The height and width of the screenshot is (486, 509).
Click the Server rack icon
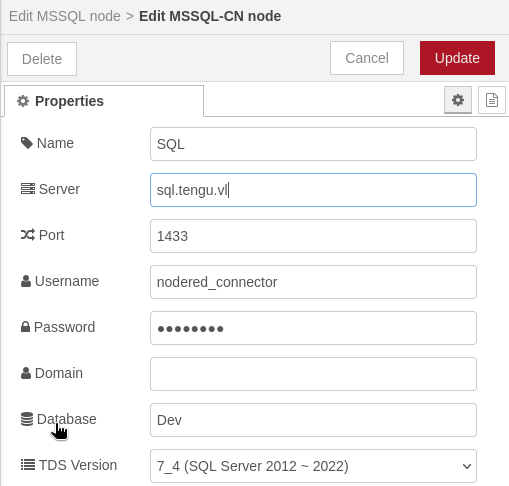(28, 189)
